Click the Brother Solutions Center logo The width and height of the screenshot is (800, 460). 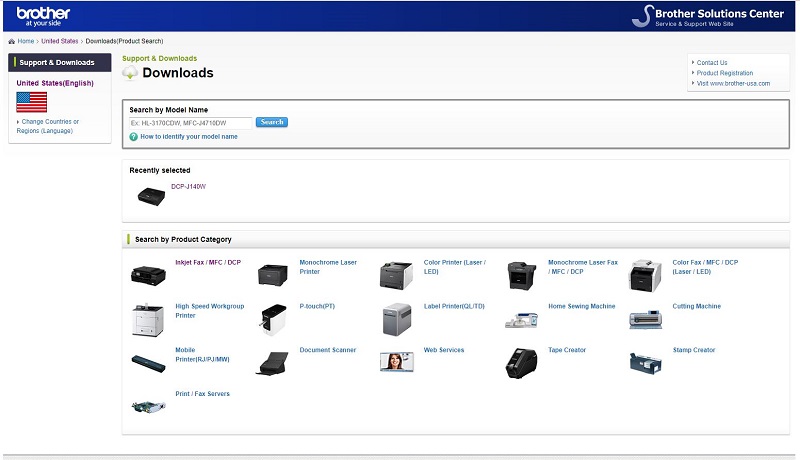click(708, 16)
